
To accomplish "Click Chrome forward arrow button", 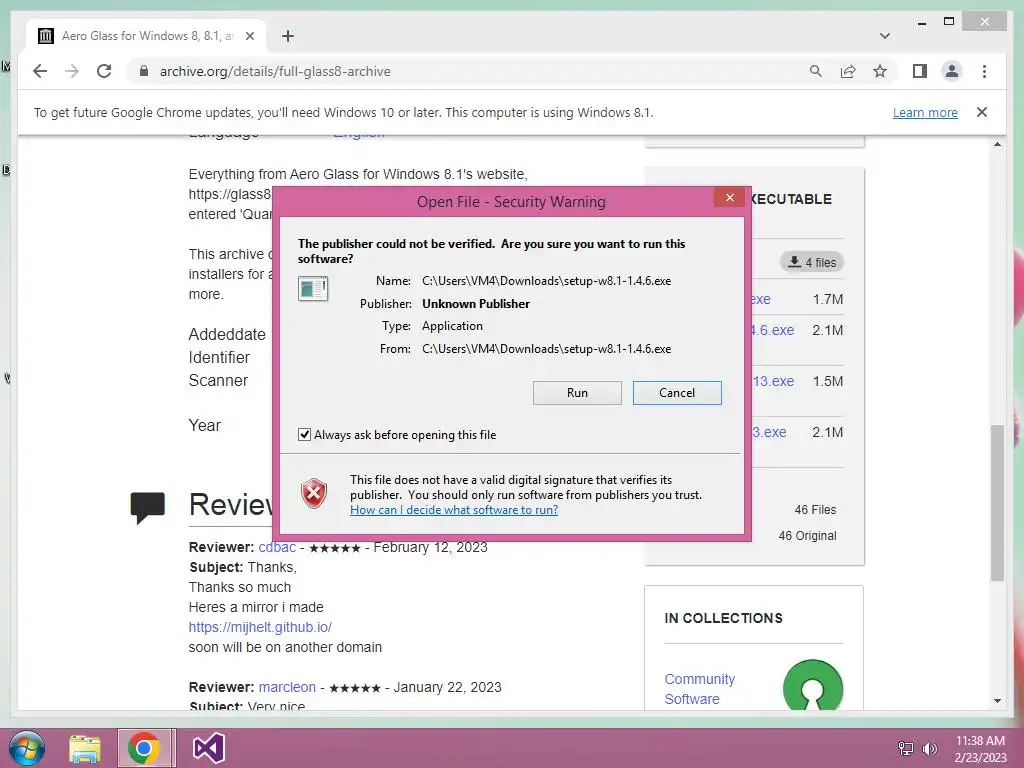I will [x=72, y=71].
